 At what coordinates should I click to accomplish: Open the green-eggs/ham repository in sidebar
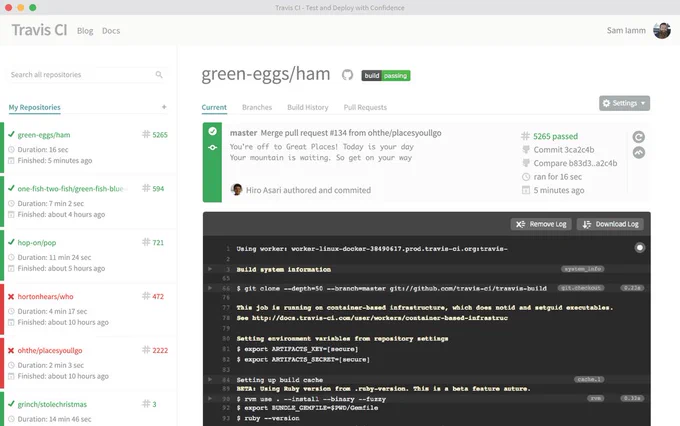pos(44,135)
